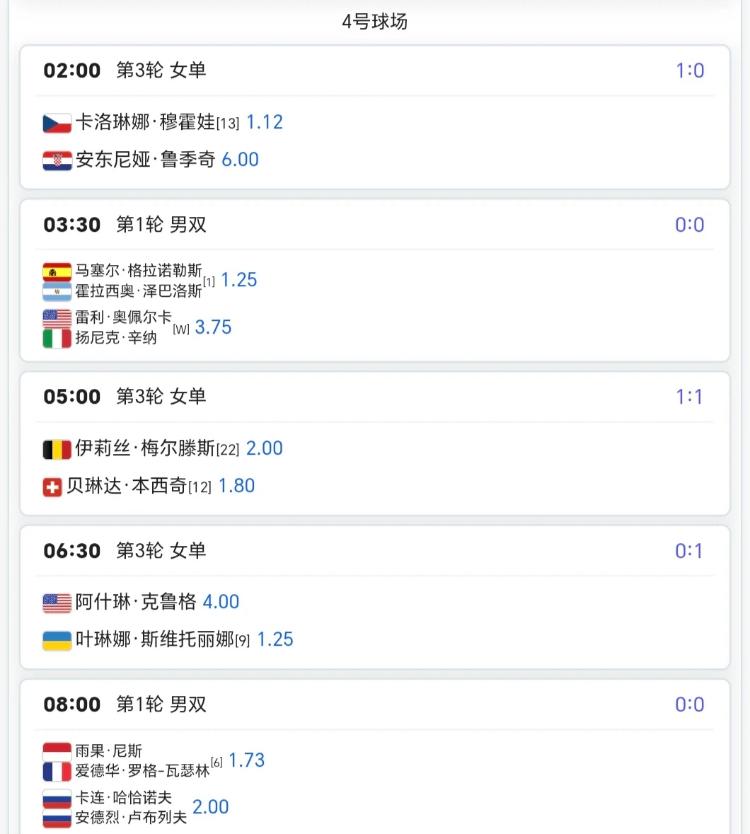Click the Ukrainian flag beside 叶琳娜·斯维托丽娜

coord(57,640)
